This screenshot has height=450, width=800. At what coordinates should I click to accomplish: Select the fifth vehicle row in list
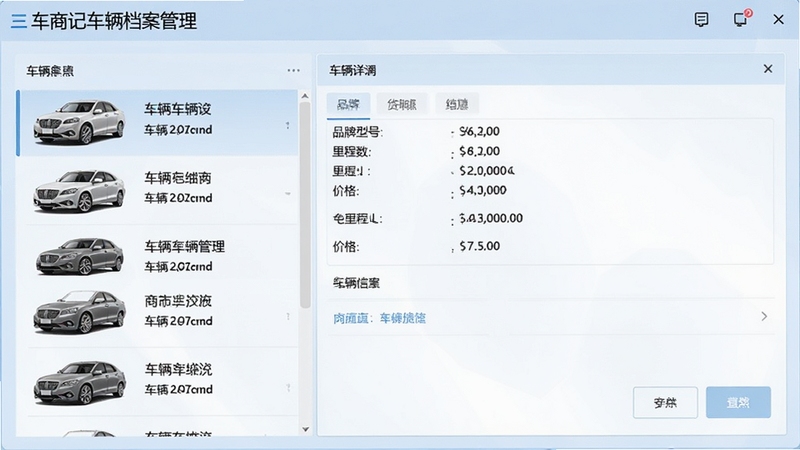[158, 380]
